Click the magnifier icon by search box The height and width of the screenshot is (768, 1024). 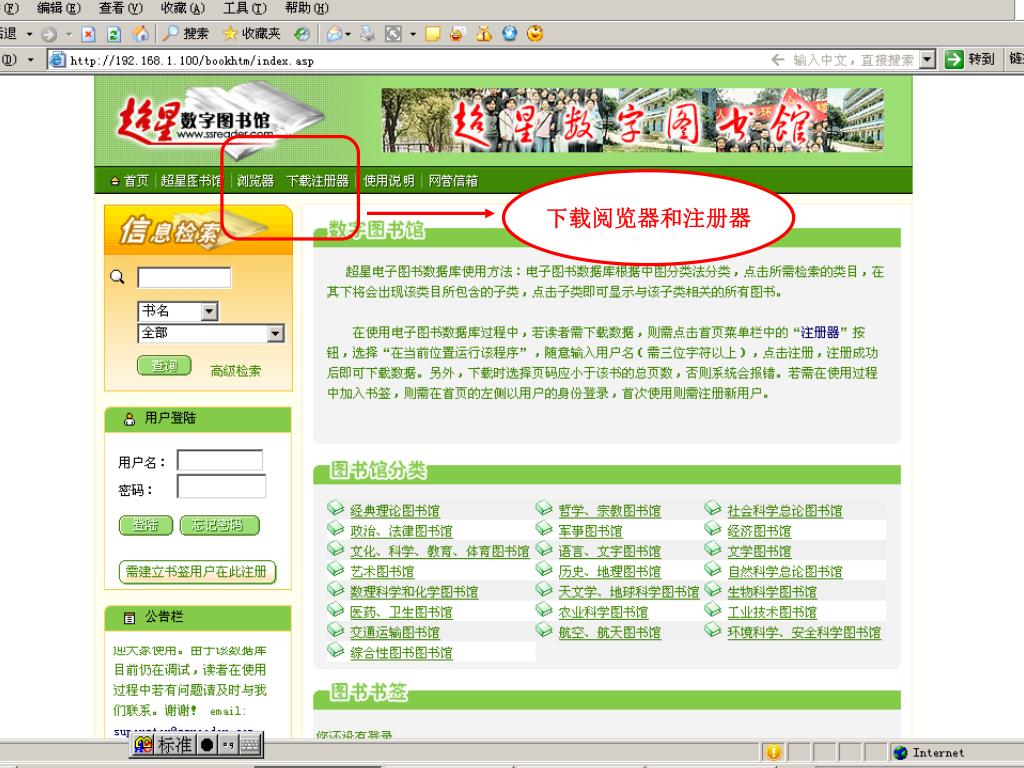coord(117,277)
